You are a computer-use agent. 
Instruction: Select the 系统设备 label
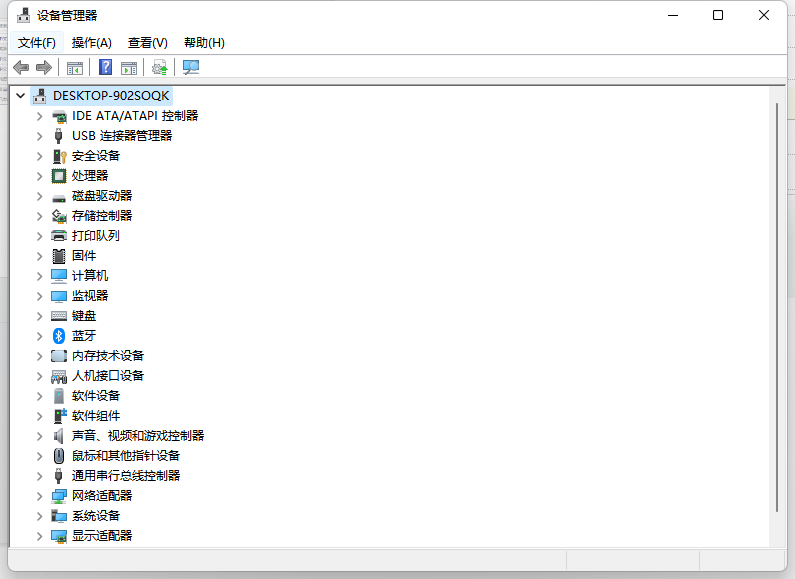pyautogui.click(x=96, y=516)
